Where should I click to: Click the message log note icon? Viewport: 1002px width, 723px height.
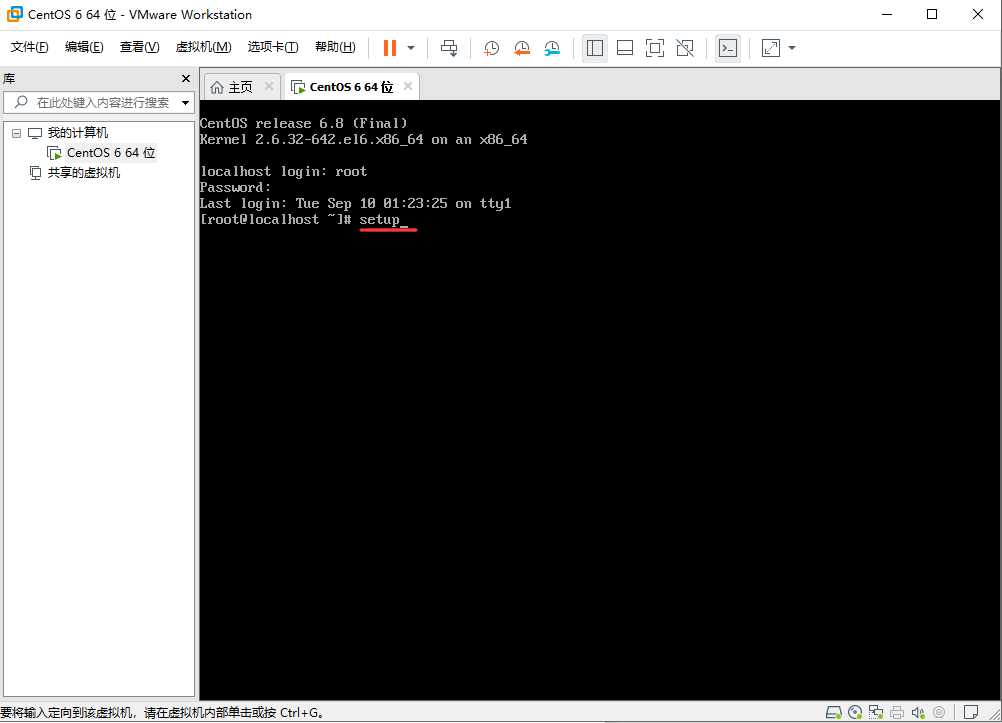point(971,712)
